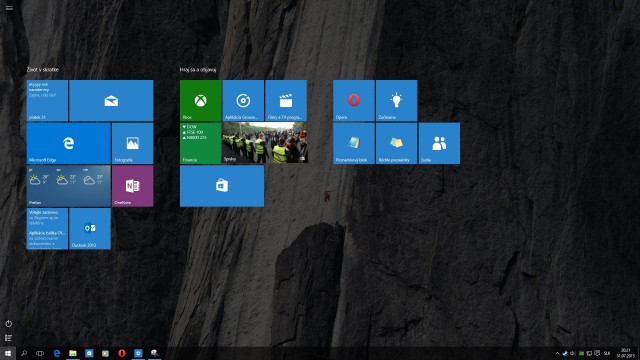Click the Windows Start button
The height and width of the screenshot is (360, 640).
point(8,353)
